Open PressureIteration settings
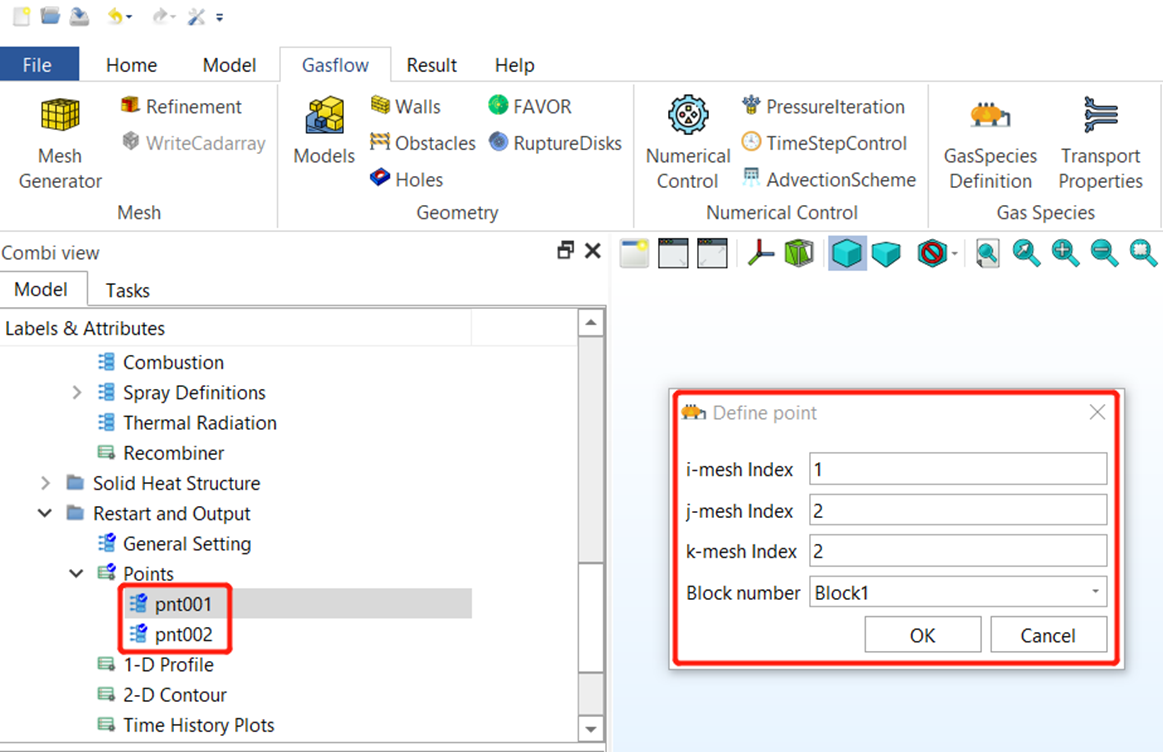This screenshot has height=752, width=1163. [823, 107]
